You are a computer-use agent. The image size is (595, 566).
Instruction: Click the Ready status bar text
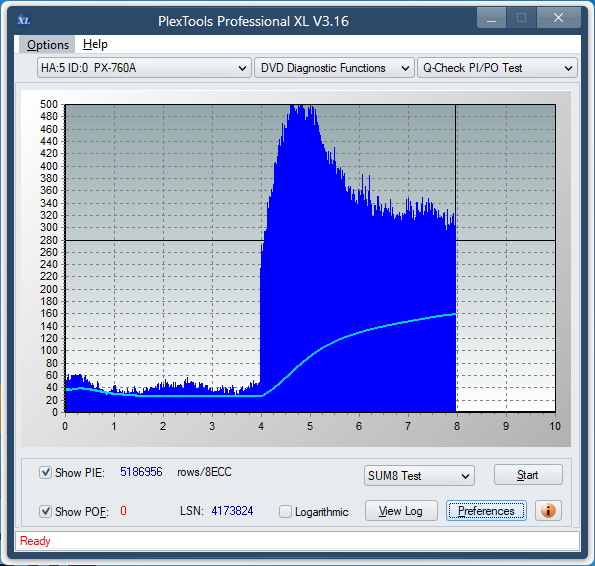(x=35, y=541)
